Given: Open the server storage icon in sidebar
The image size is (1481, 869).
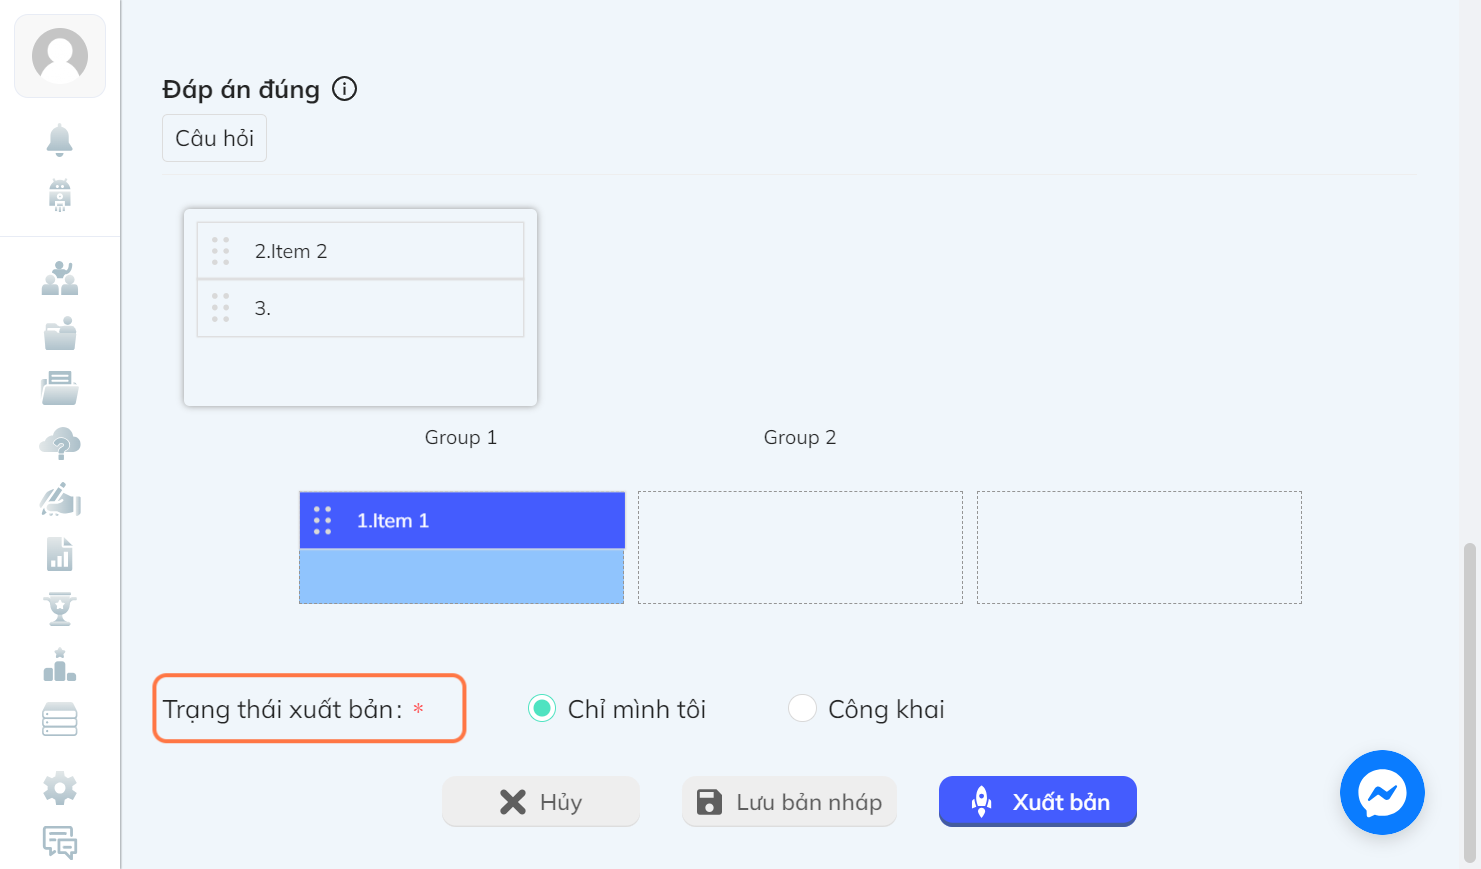Looking at the screenshot, I should tap(60, 719).
